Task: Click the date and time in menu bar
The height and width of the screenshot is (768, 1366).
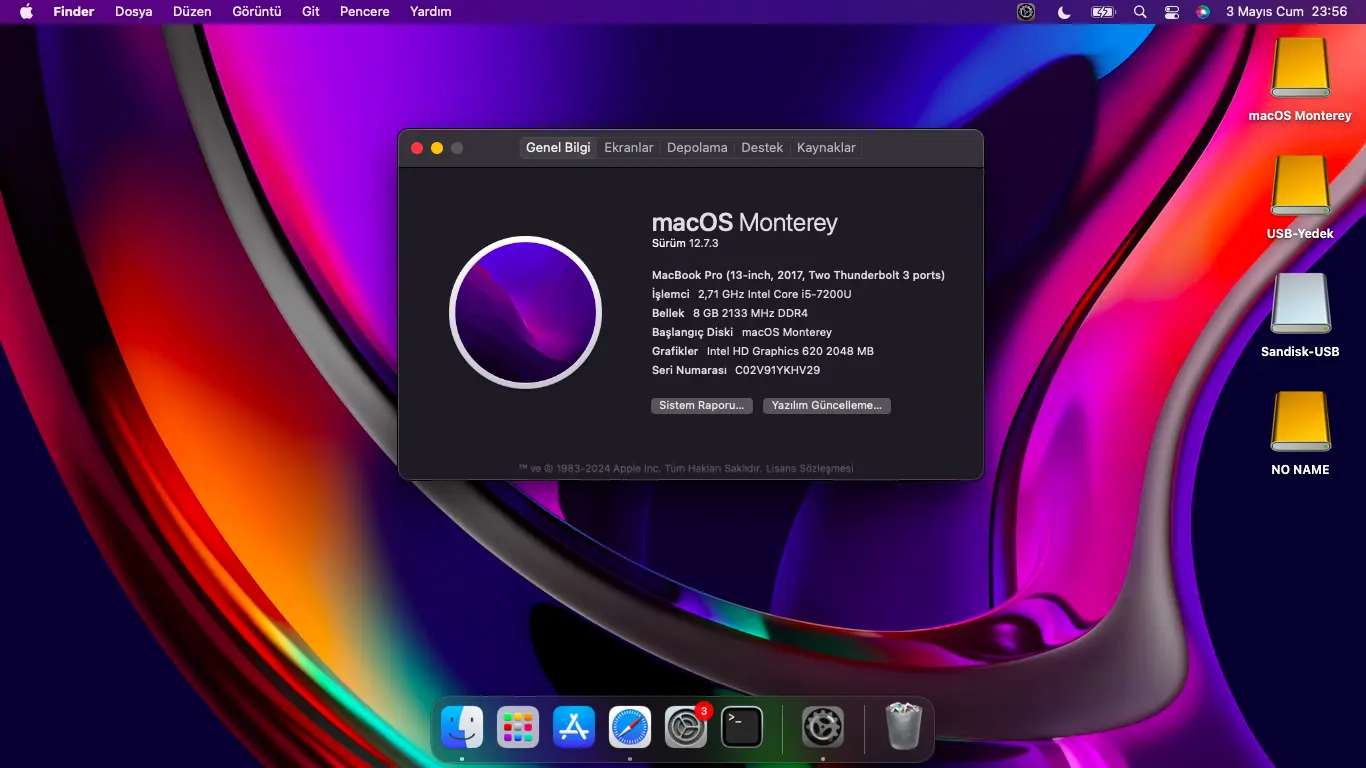Action: [x=1286, y=12]
